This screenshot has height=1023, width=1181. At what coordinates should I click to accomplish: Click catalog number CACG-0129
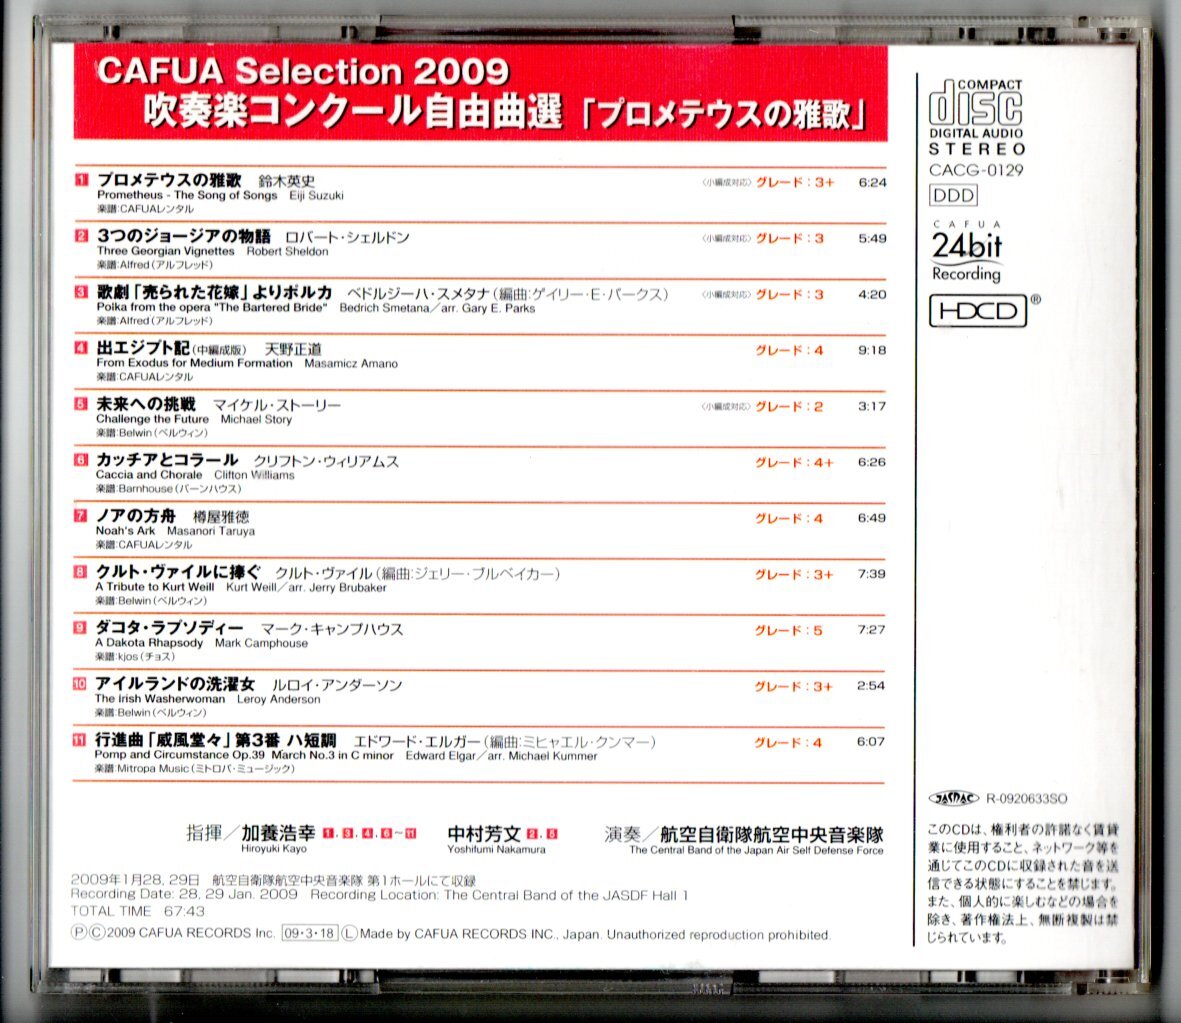click(x=976, y=170)
